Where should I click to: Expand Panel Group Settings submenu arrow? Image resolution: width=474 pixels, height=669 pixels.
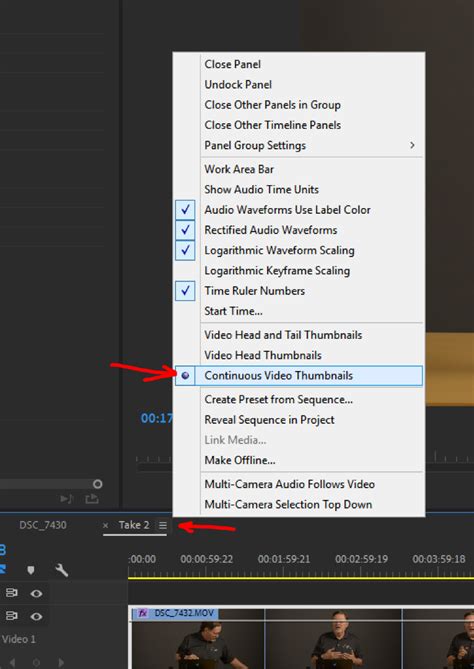click(x=412, y=145)
